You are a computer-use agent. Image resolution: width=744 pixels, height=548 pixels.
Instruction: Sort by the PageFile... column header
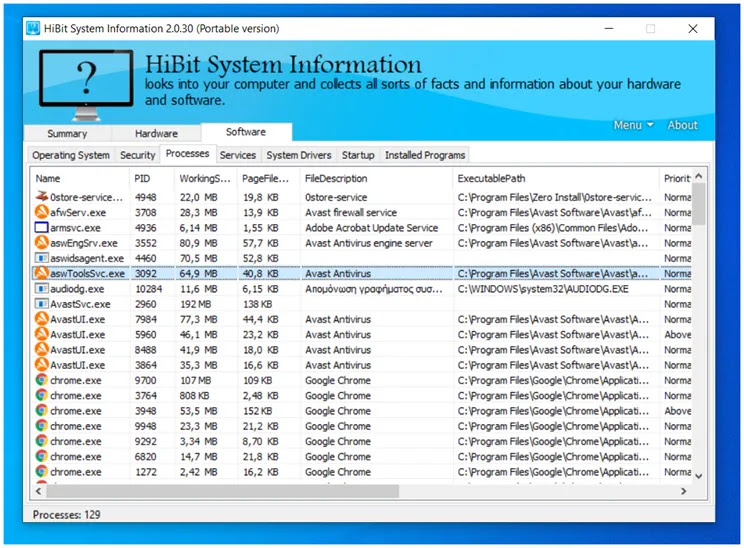(268, 178)
